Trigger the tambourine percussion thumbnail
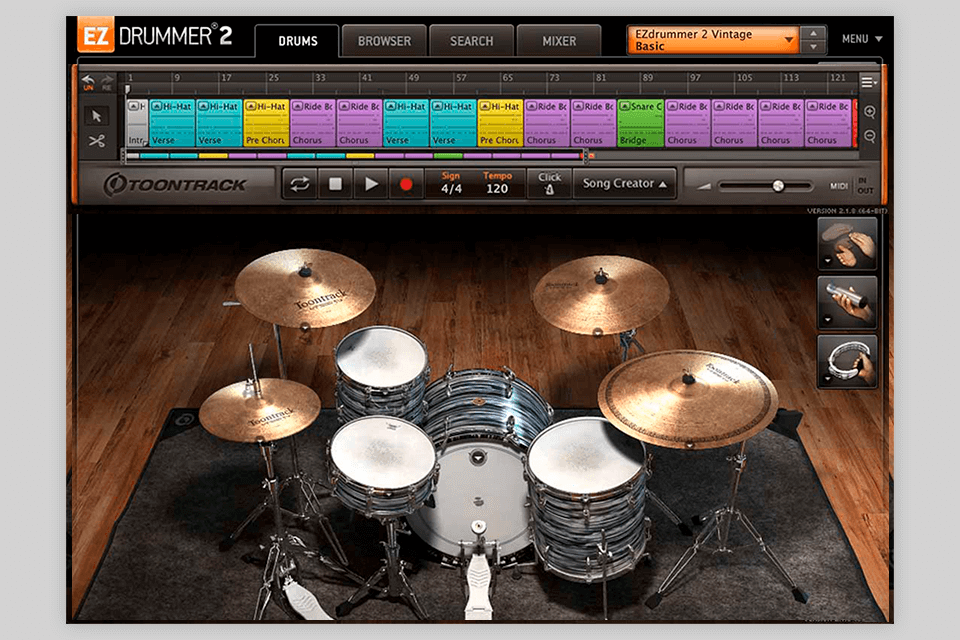The image size is (960, 640). coord(847,361)
